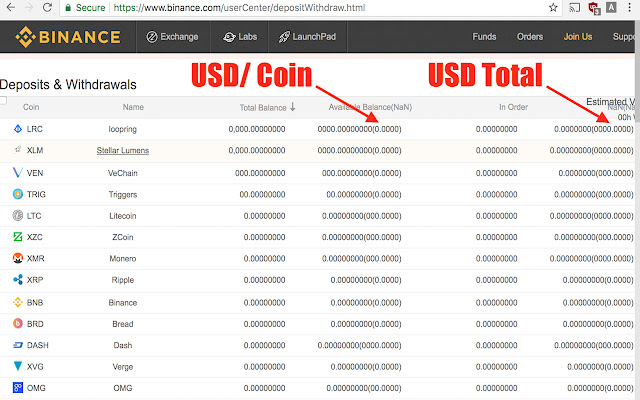The image size is (640, 400).
Task: Click the OMG coin icon
Action: [18, 387]
